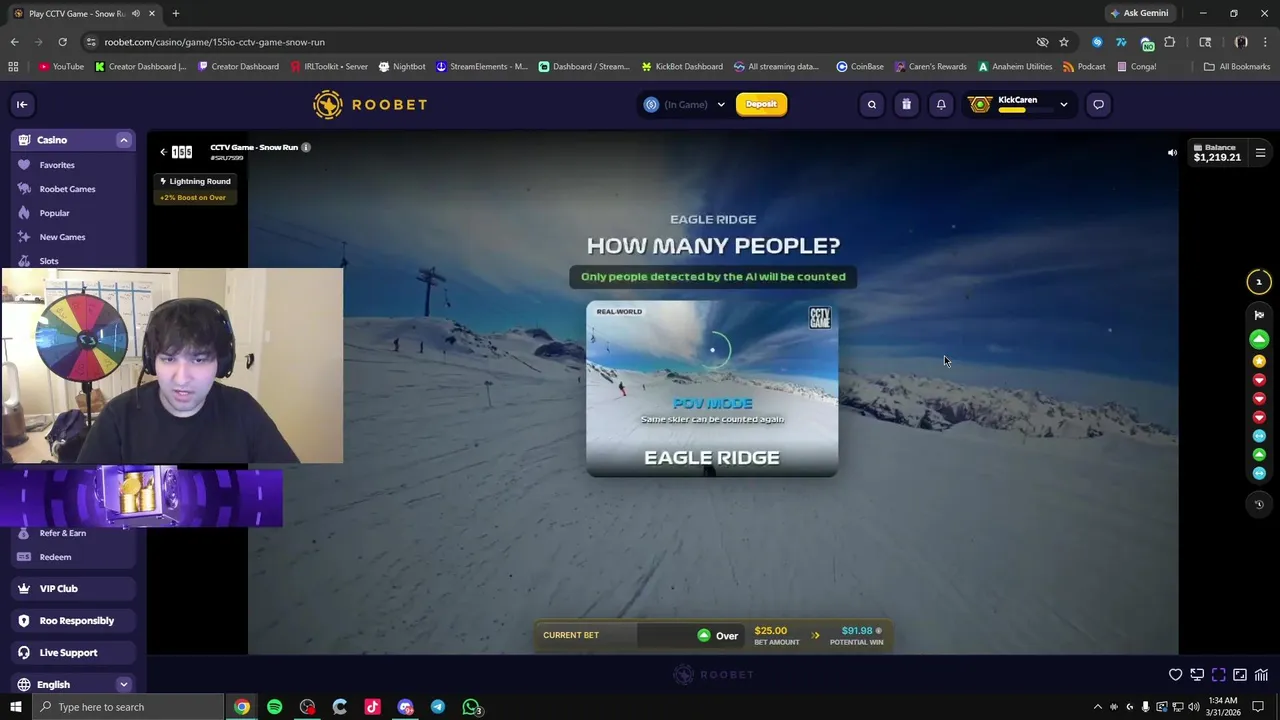Open New Games in sidebar

[x=73, y=237]
